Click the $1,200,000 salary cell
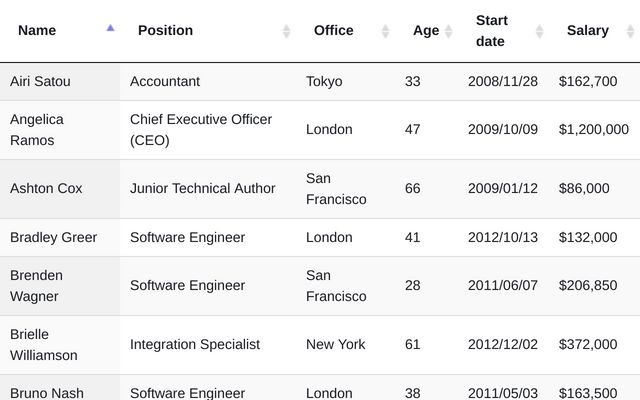 [594, 129]
